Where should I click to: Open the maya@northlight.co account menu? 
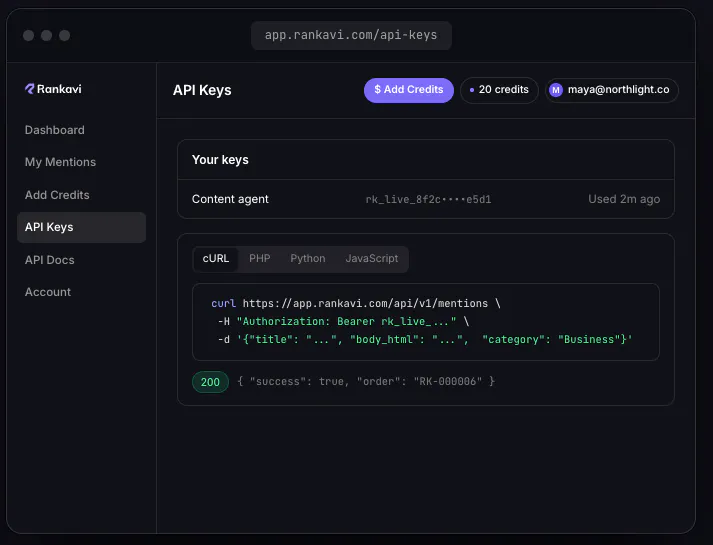click(x=612, y=90)
